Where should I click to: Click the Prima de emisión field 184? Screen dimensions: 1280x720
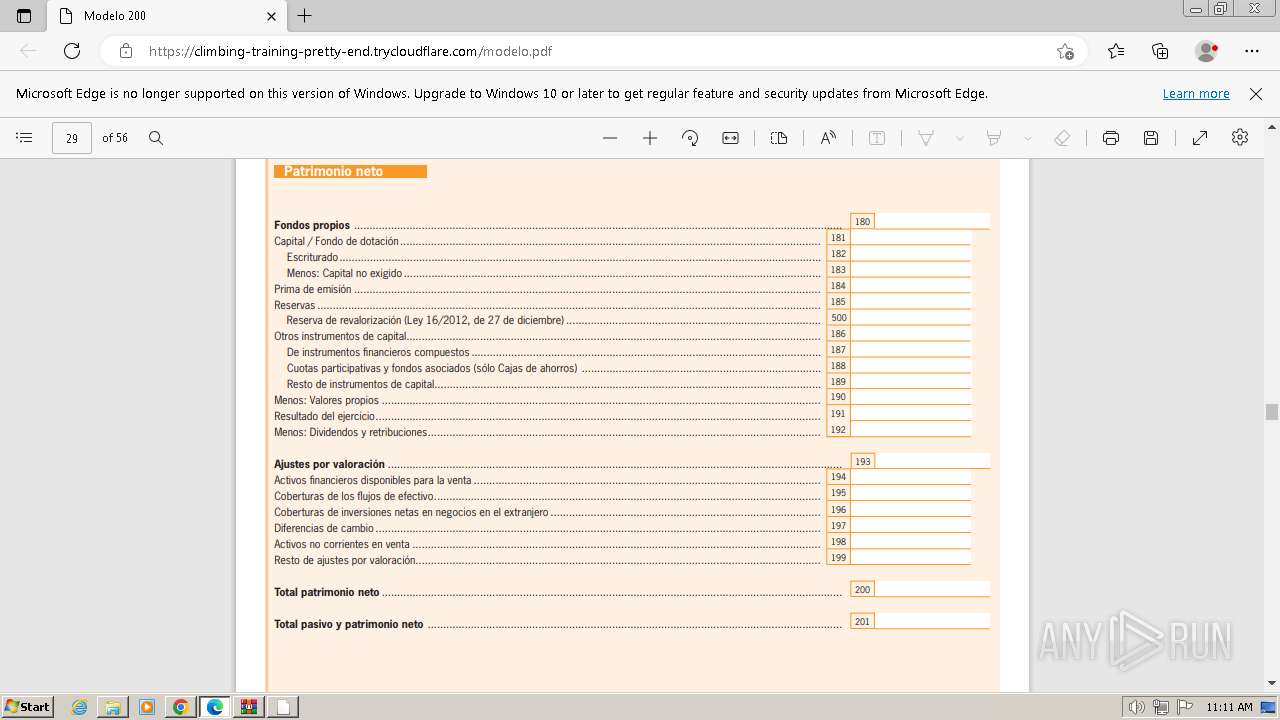point(910,286)
